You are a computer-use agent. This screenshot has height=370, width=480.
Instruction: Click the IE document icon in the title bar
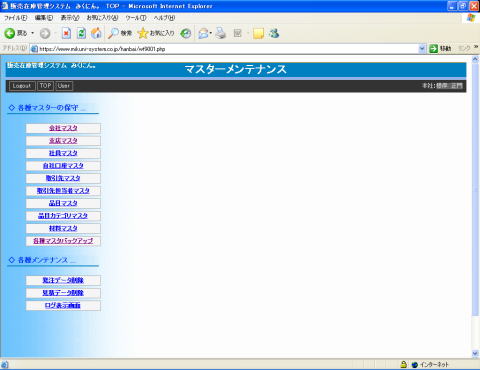5,6
